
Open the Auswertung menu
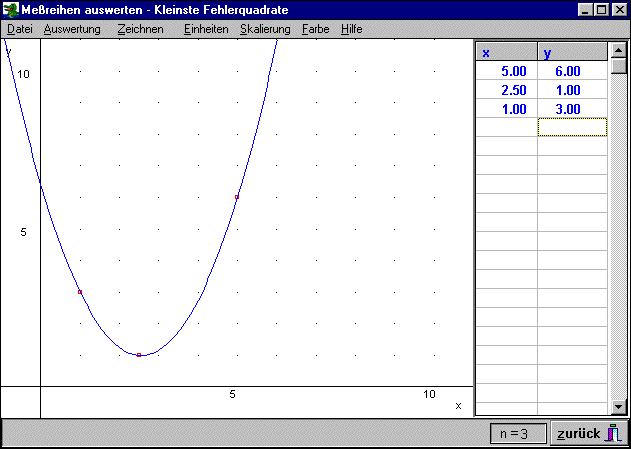point(72,29)
